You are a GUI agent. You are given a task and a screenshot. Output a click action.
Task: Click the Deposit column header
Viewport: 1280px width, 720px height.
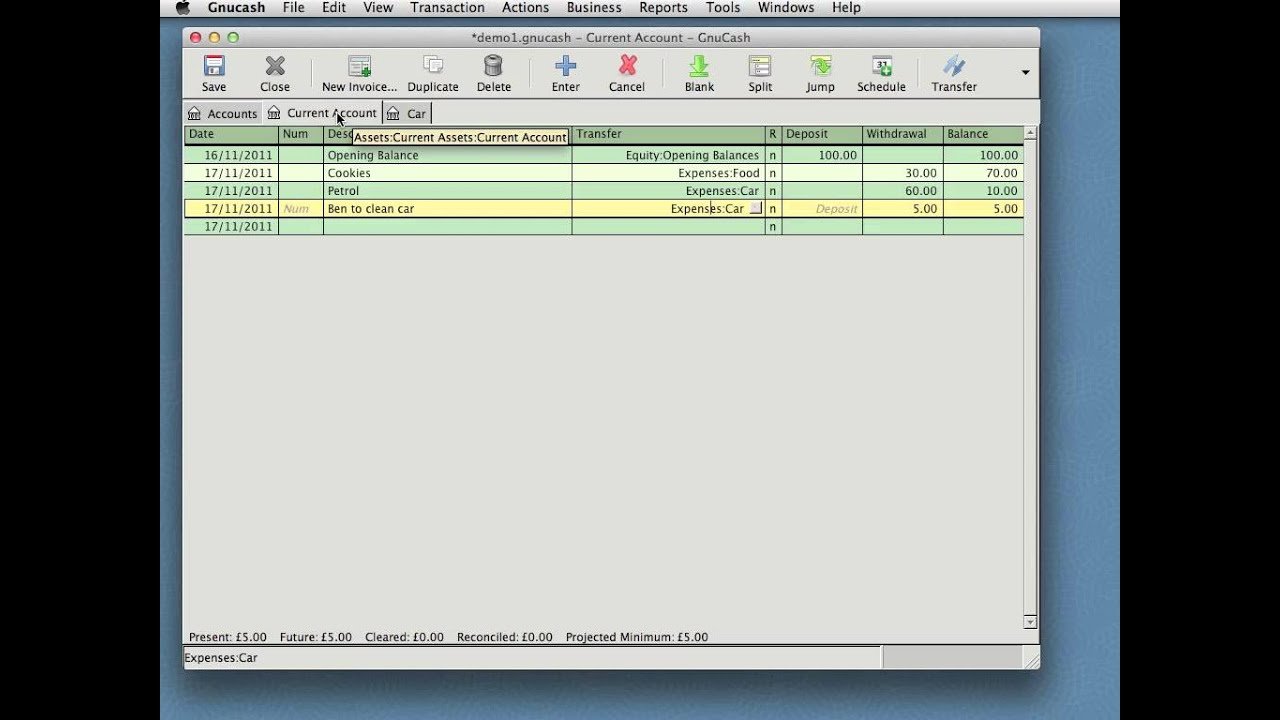822,134
